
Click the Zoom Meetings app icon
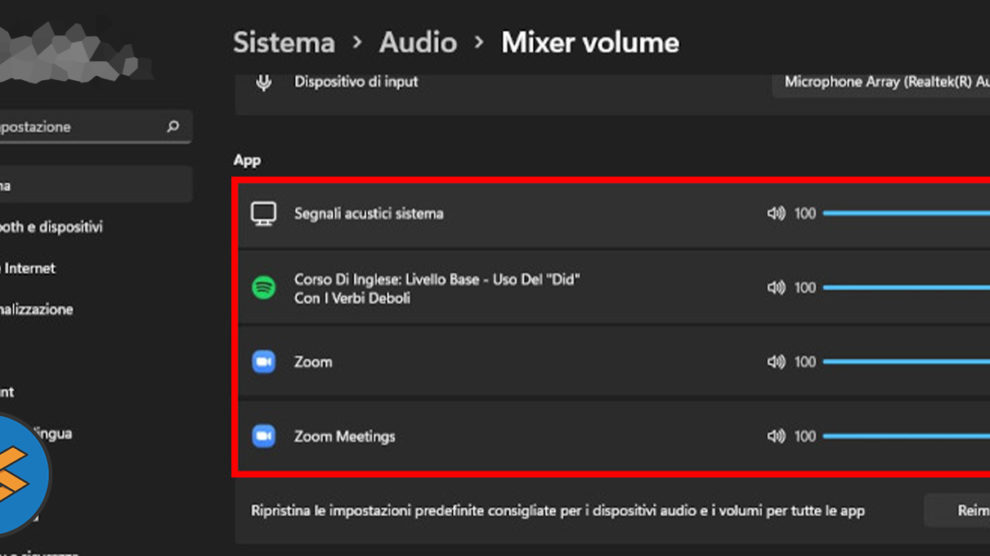click(x=263, y=436)
